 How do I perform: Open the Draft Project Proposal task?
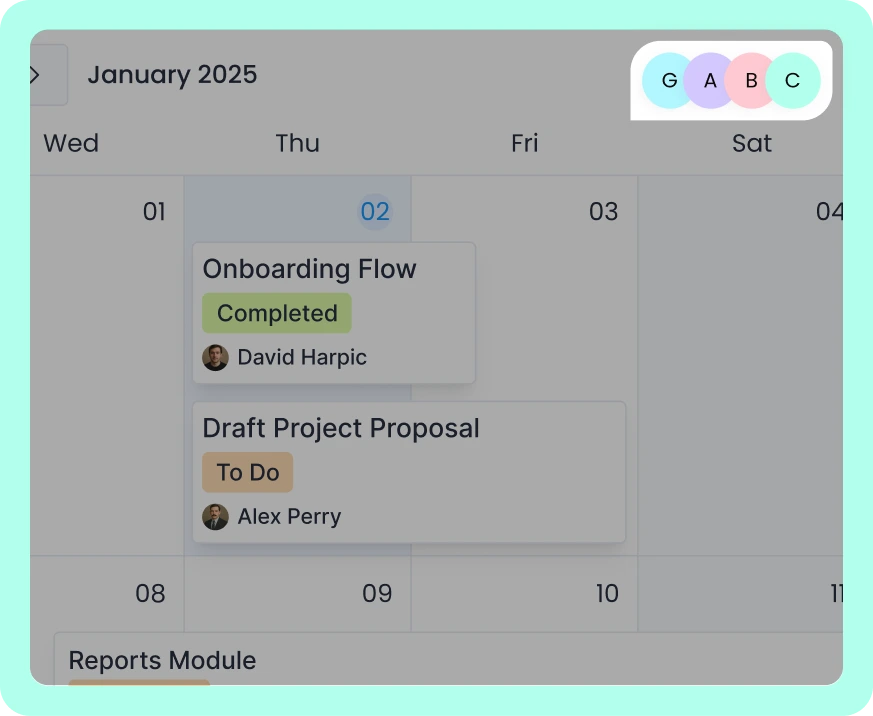point(409,472)
